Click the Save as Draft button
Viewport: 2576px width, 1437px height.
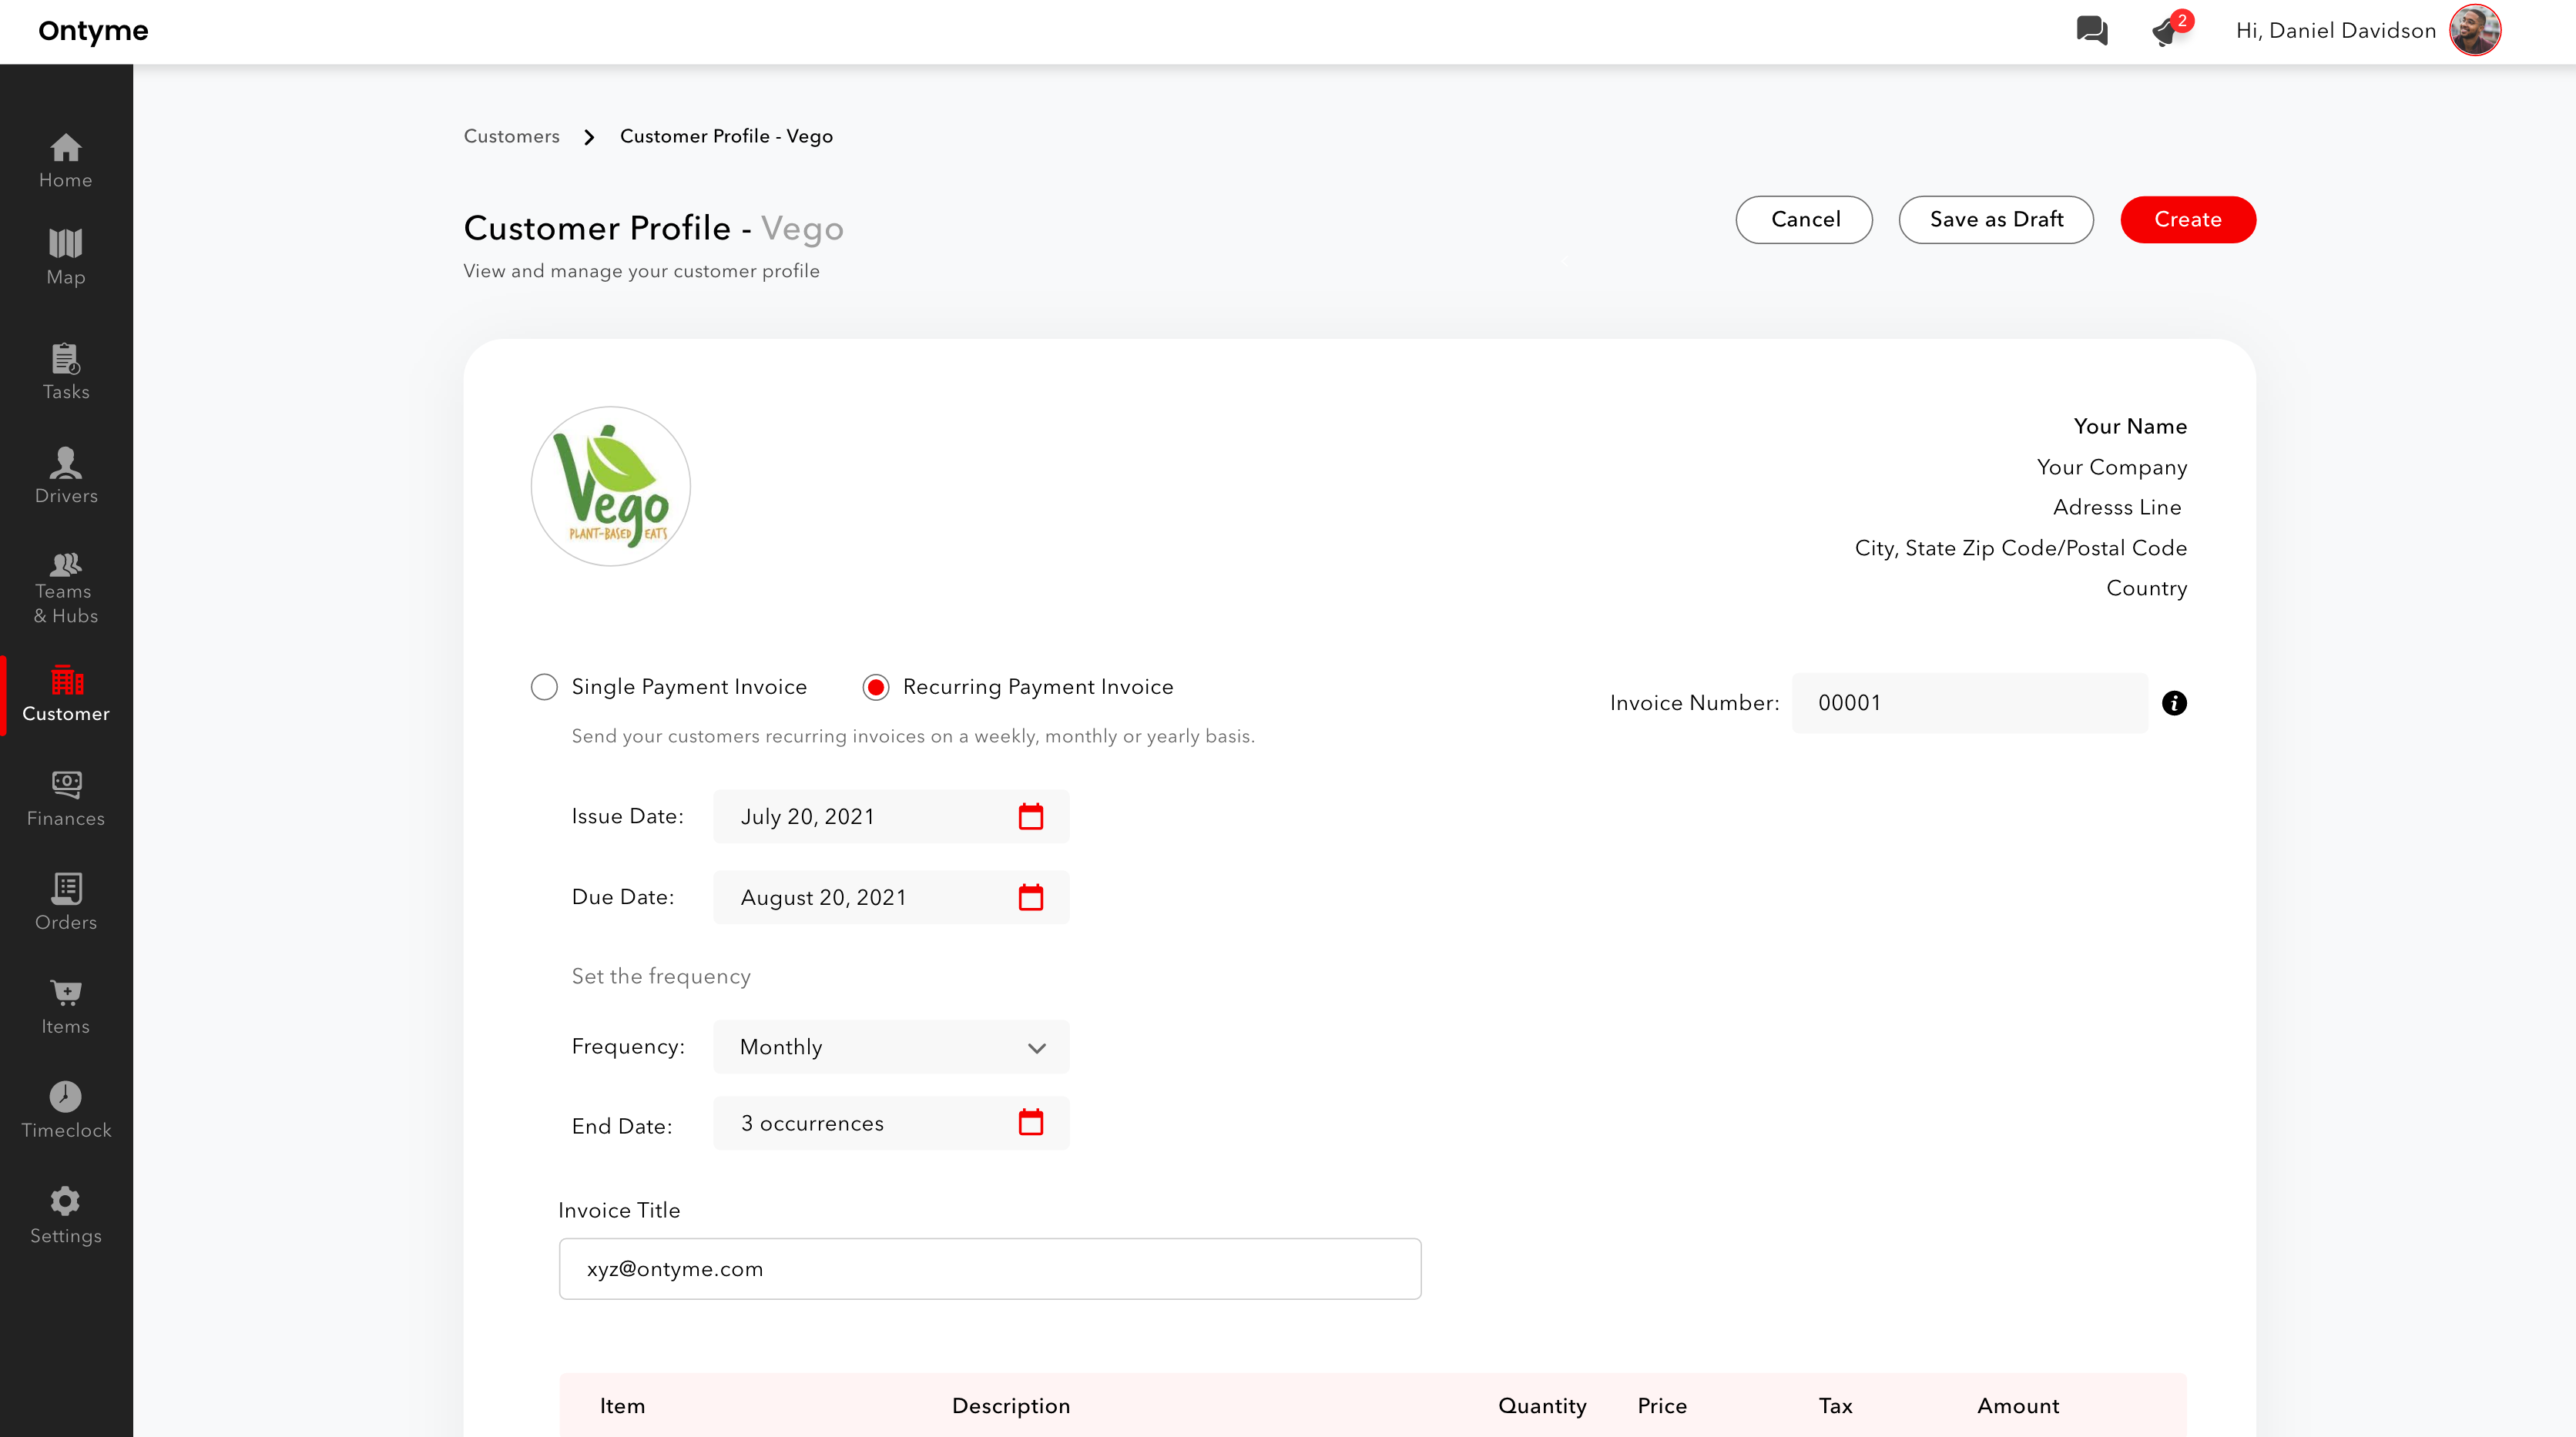(1996, 219)
